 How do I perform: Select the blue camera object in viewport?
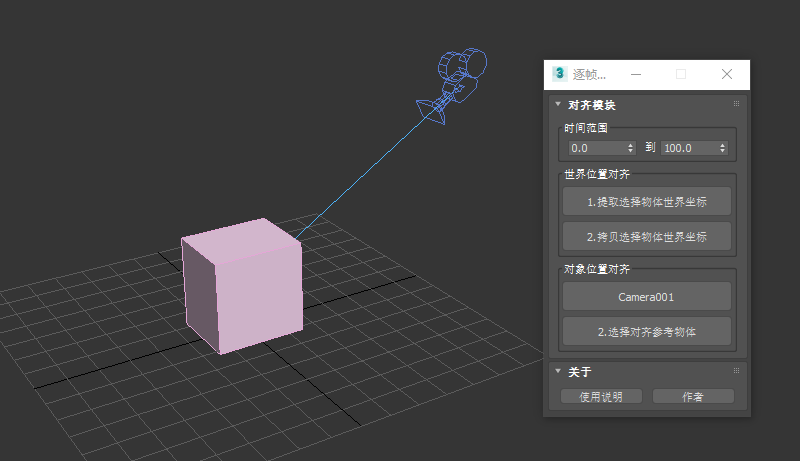click(459, 80)
